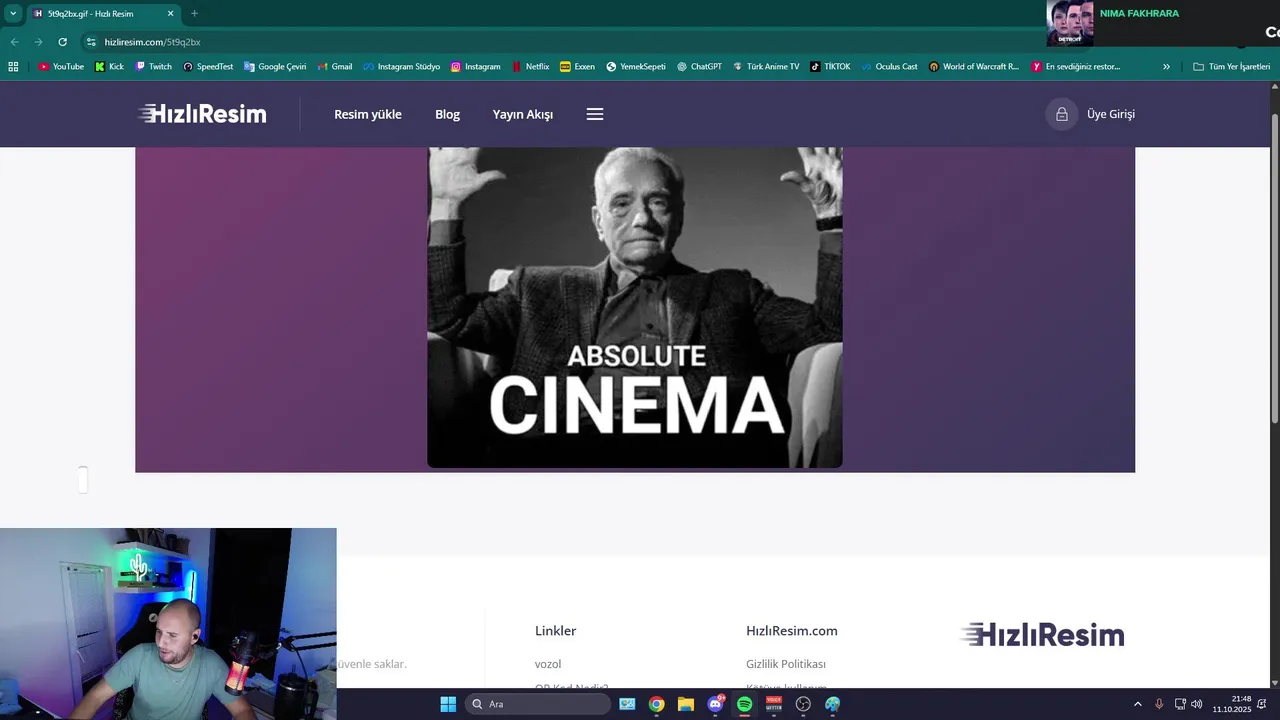
Task: Click the Absolute Cinema image
Action: pyautogui.click(x=635, y=308)
